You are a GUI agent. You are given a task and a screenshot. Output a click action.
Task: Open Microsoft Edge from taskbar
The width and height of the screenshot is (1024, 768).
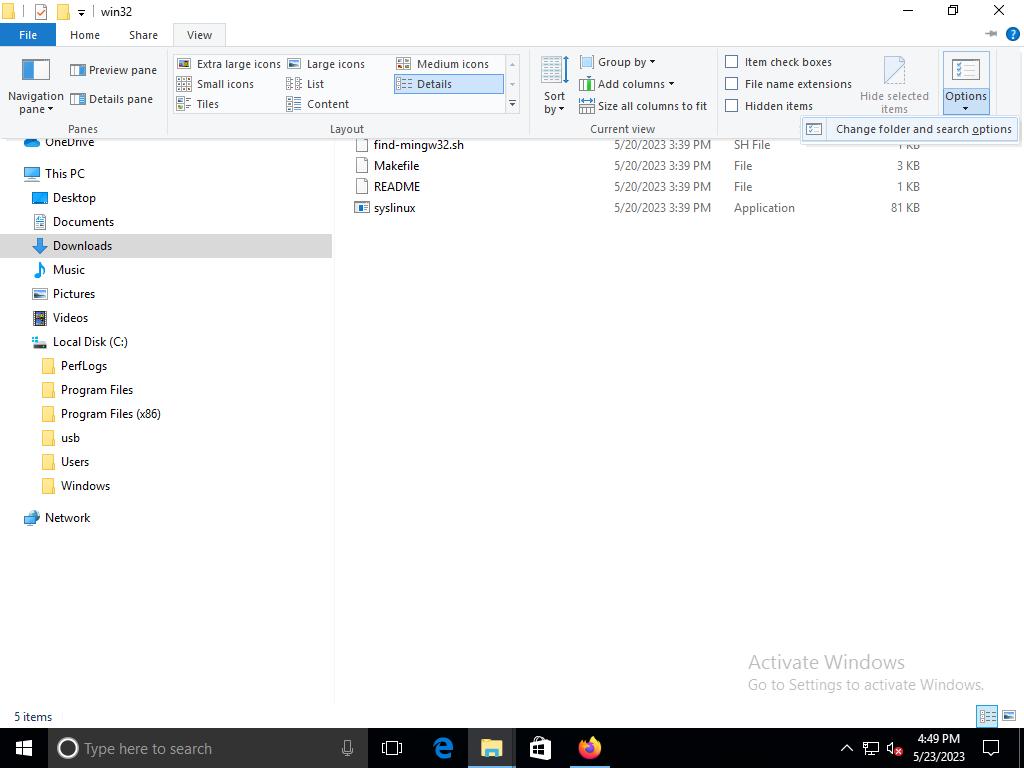(443, 748)
